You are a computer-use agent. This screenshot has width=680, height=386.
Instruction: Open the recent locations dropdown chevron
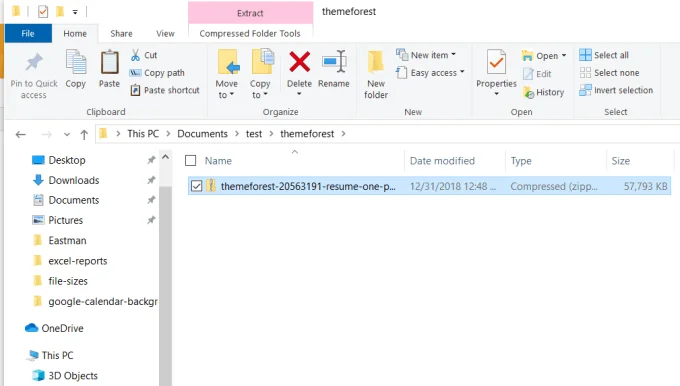67,134
